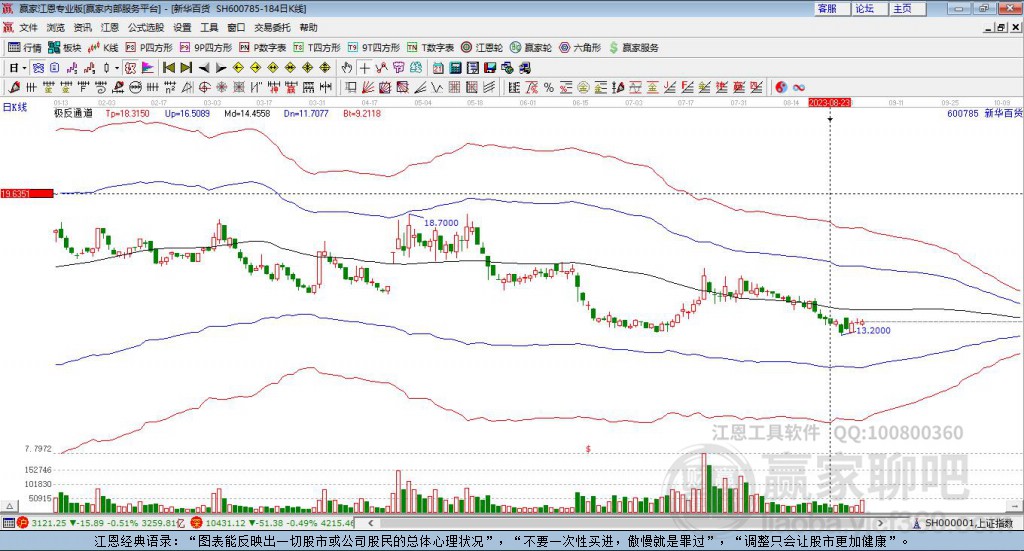Open the calculator icon
This screenshot has width=1024, height=551.
[x=455, y=68]
